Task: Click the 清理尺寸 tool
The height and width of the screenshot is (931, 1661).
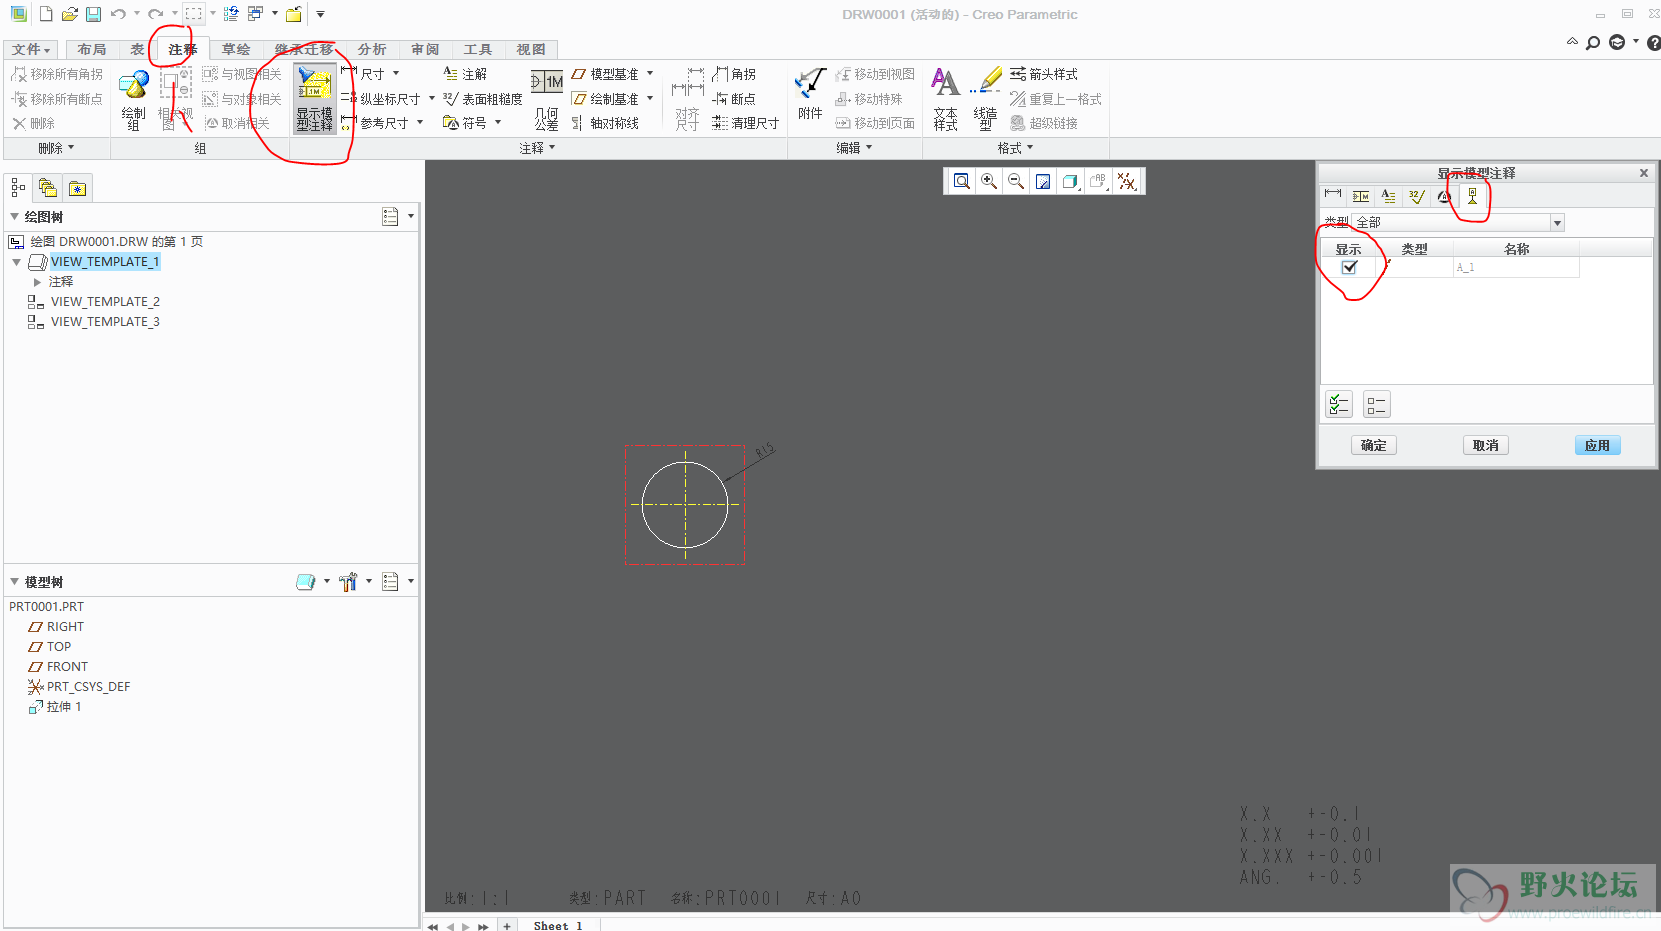Action: tap(745, 123)
